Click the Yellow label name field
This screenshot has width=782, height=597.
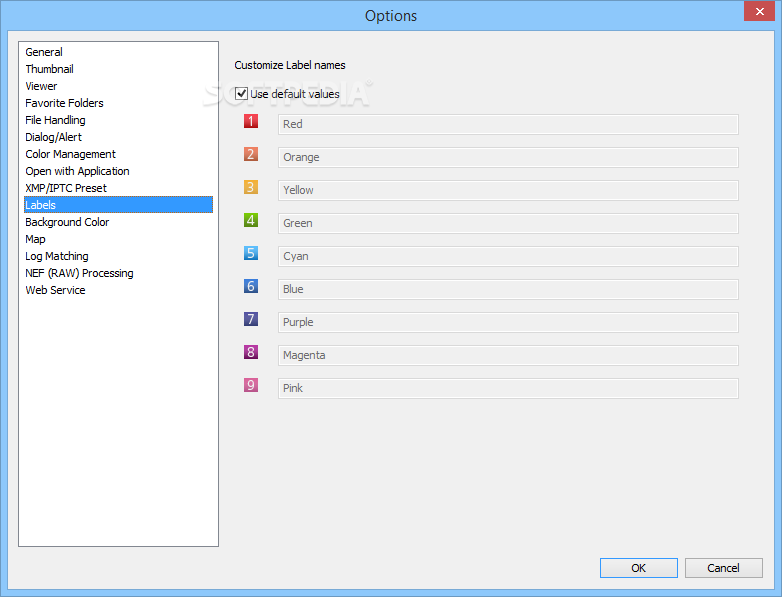(x=508, y=190)
